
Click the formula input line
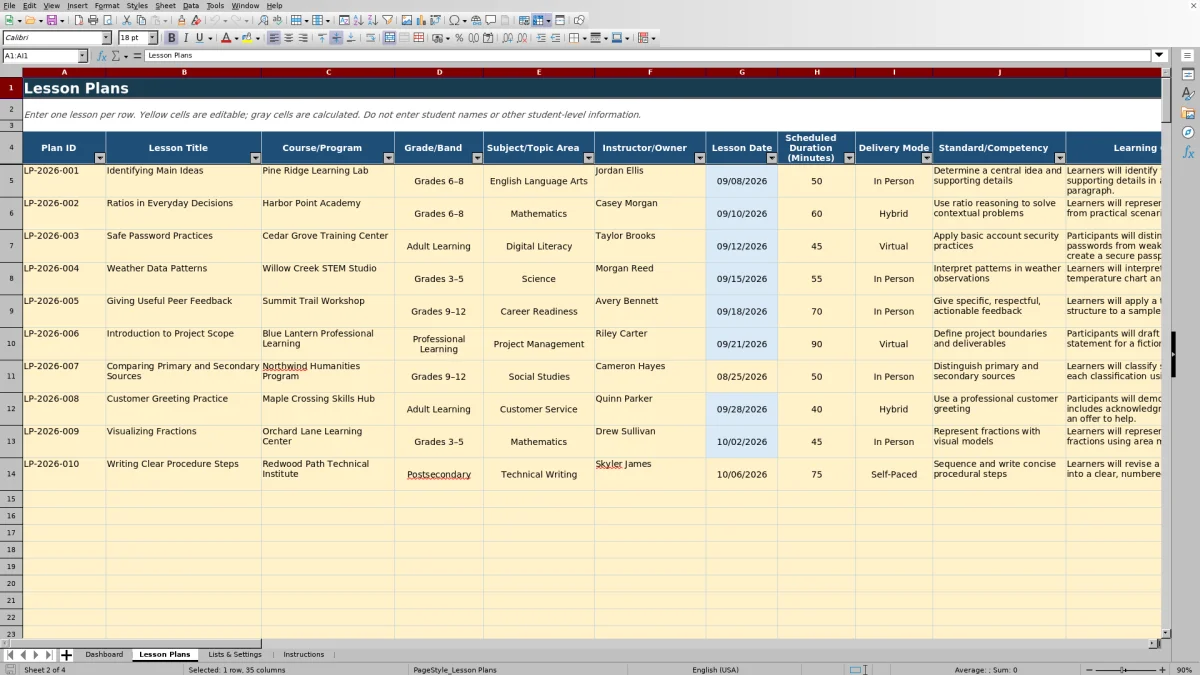(x=647, y=56)
